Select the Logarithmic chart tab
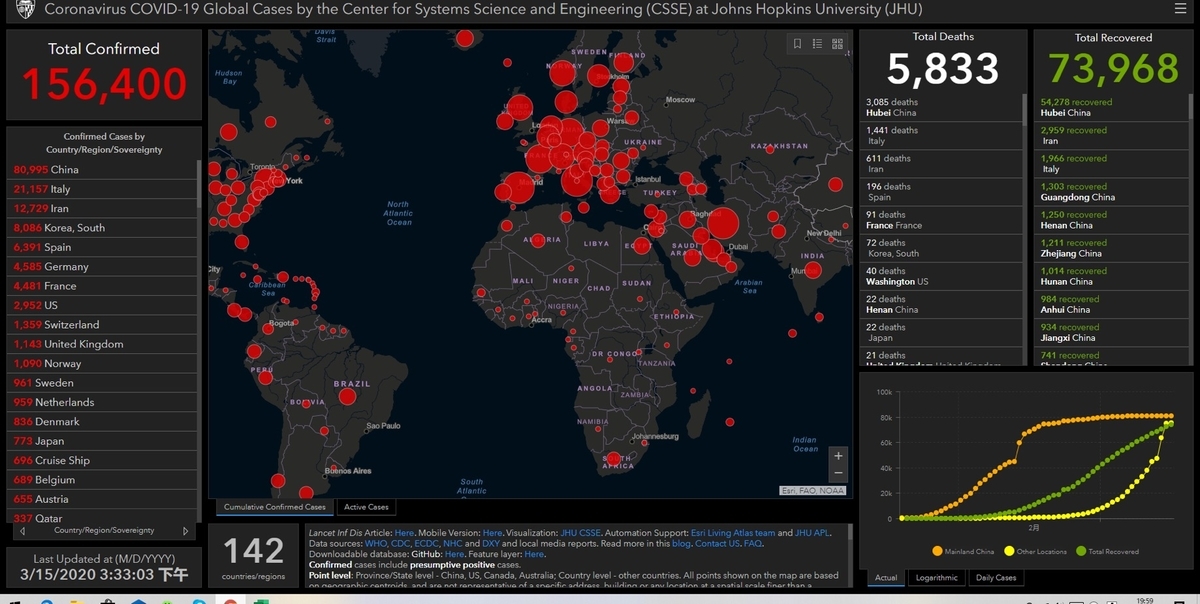The height and width of the screenshot is (604, 1200). pos(936,577)
